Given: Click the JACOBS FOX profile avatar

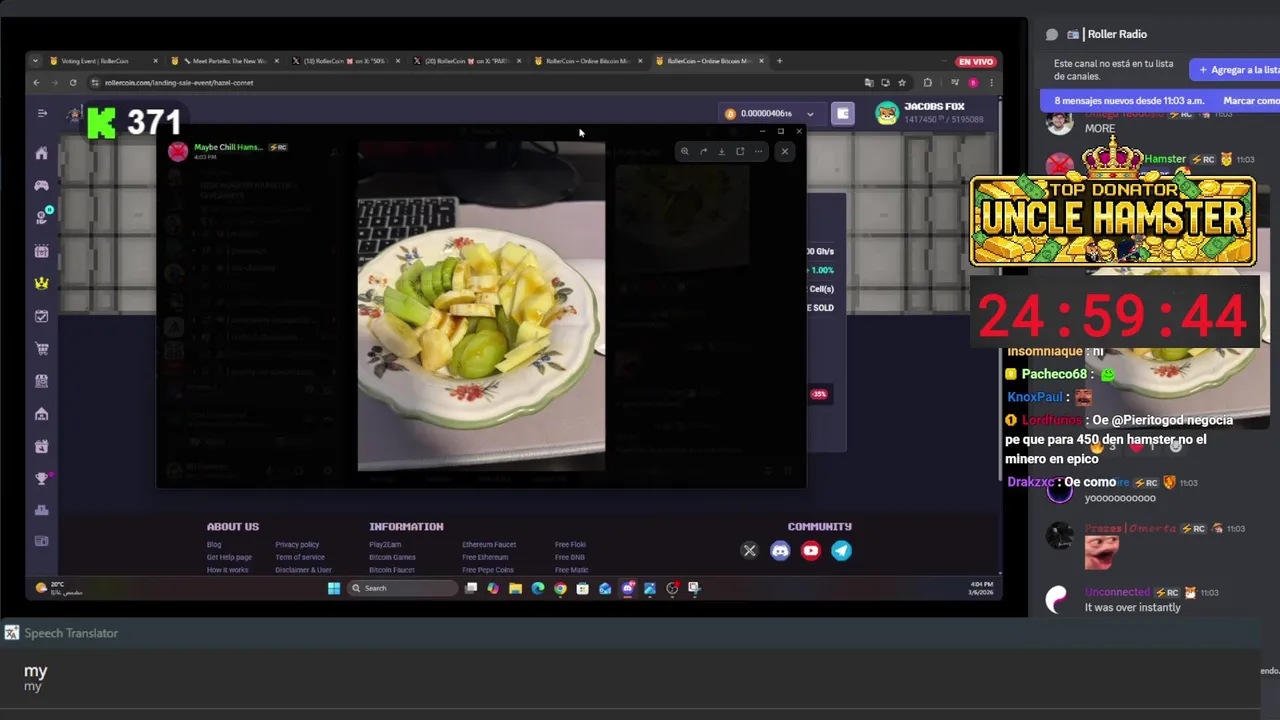Looking at the screenshot, I should tap(887, 113).
